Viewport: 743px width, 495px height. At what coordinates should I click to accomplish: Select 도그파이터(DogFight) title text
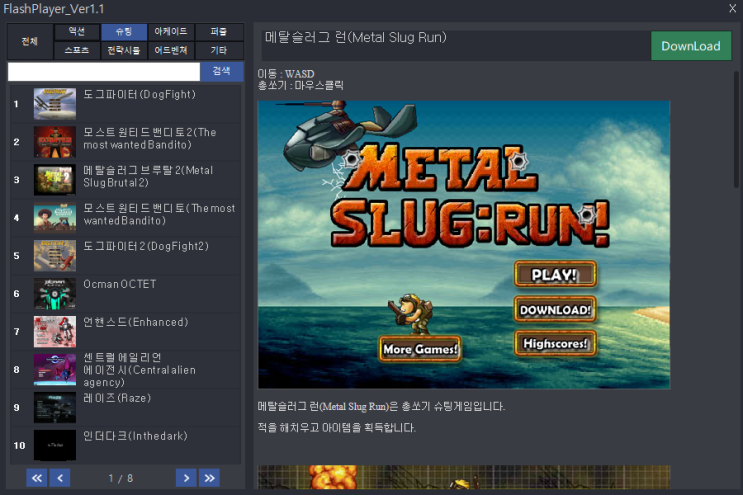point(139,94)
